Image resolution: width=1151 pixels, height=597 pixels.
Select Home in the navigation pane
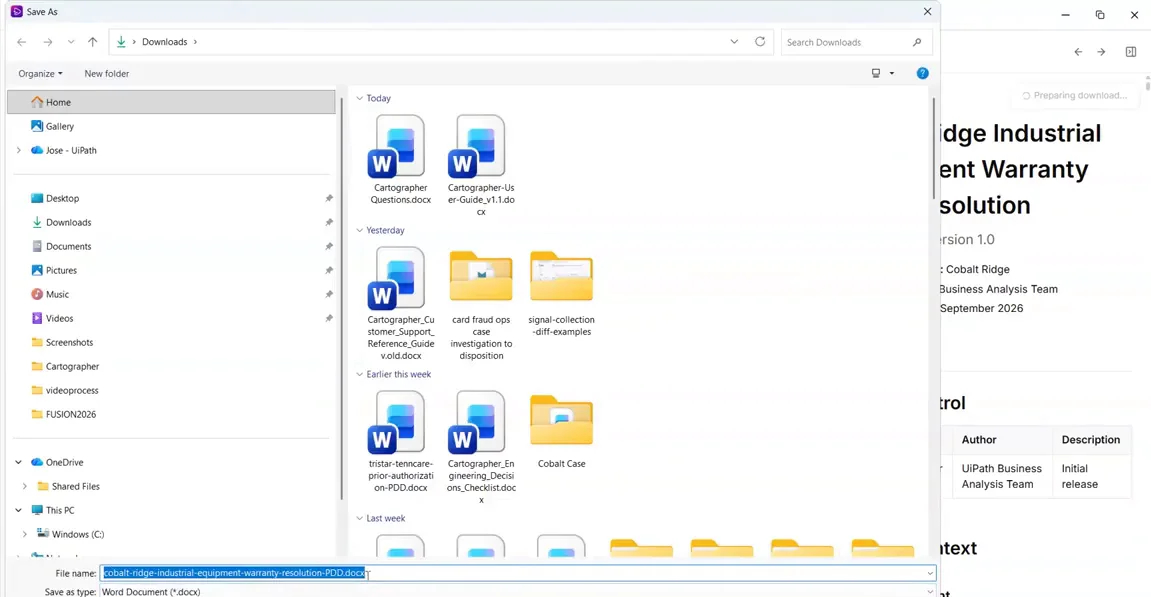point(171,102)
